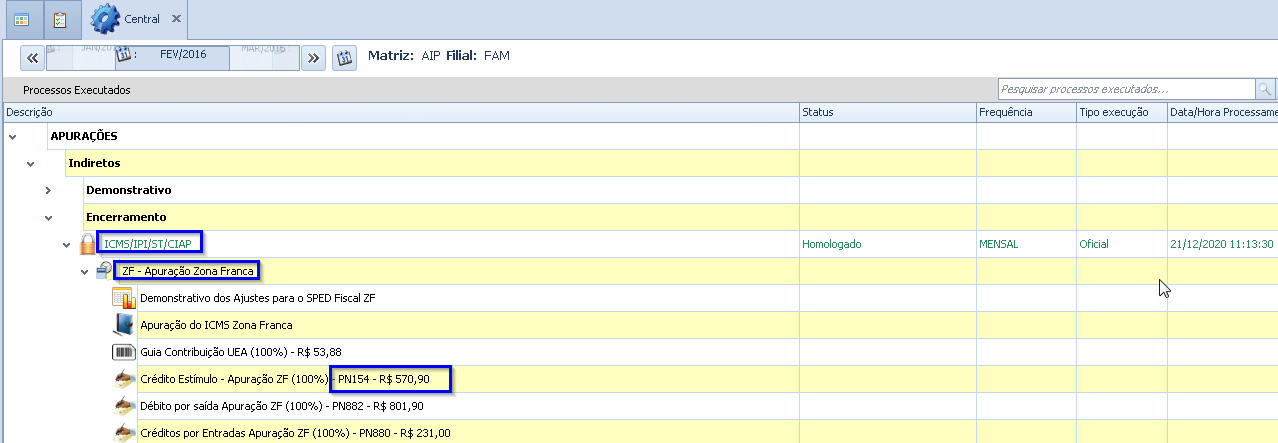Screen dimensions: 1278x443
Task: Collapse the ZF - Apuração Zona Franca node
Action: [84, 271]
